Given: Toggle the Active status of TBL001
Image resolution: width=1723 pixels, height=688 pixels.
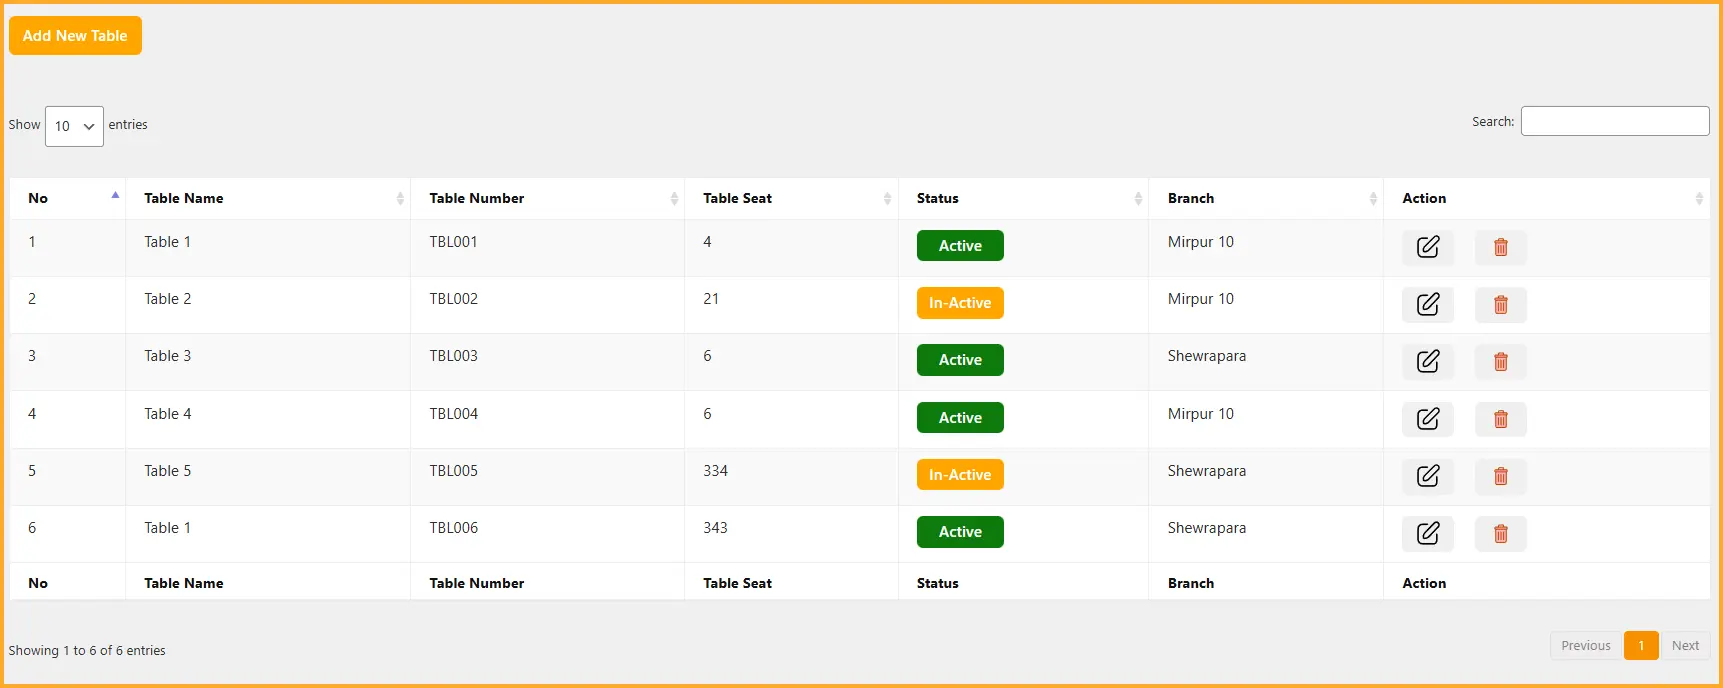Looking at the screenshot, I should [x=959, y=246].
